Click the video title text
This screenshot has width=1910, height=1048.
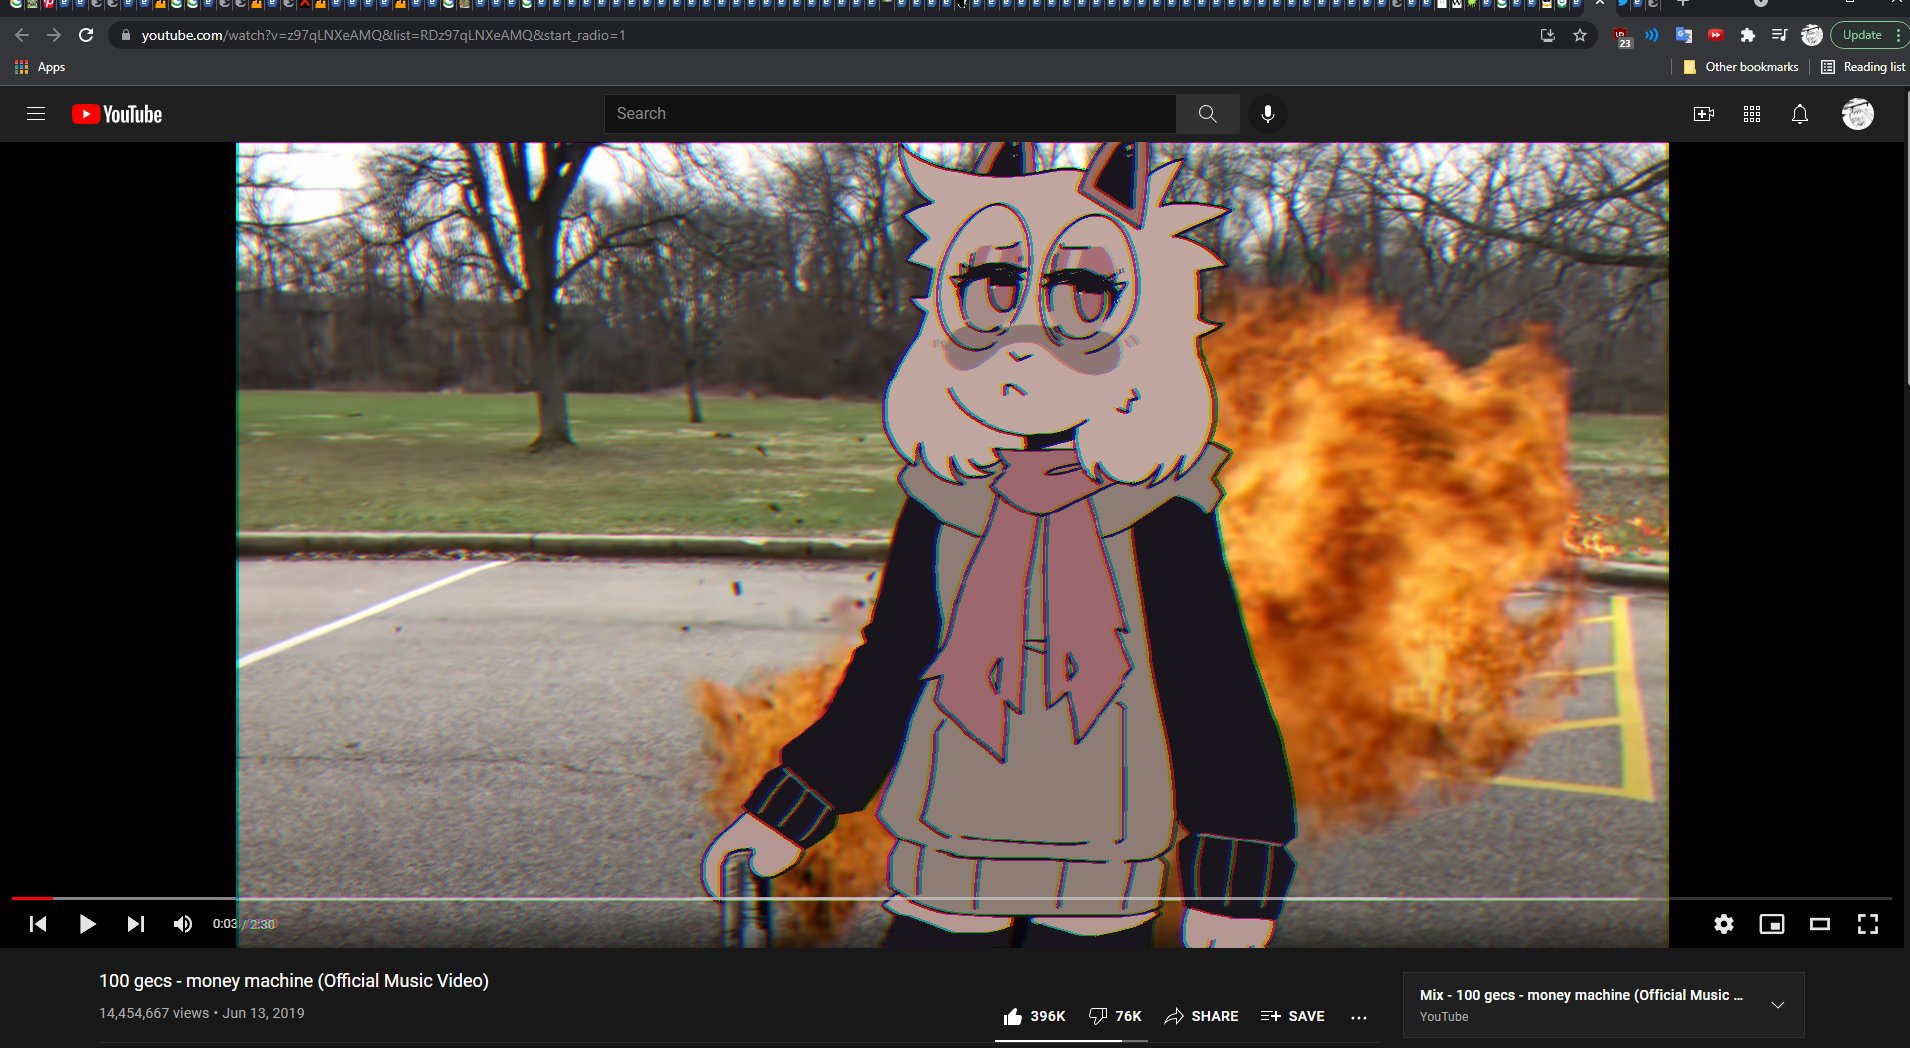point(294,981)
